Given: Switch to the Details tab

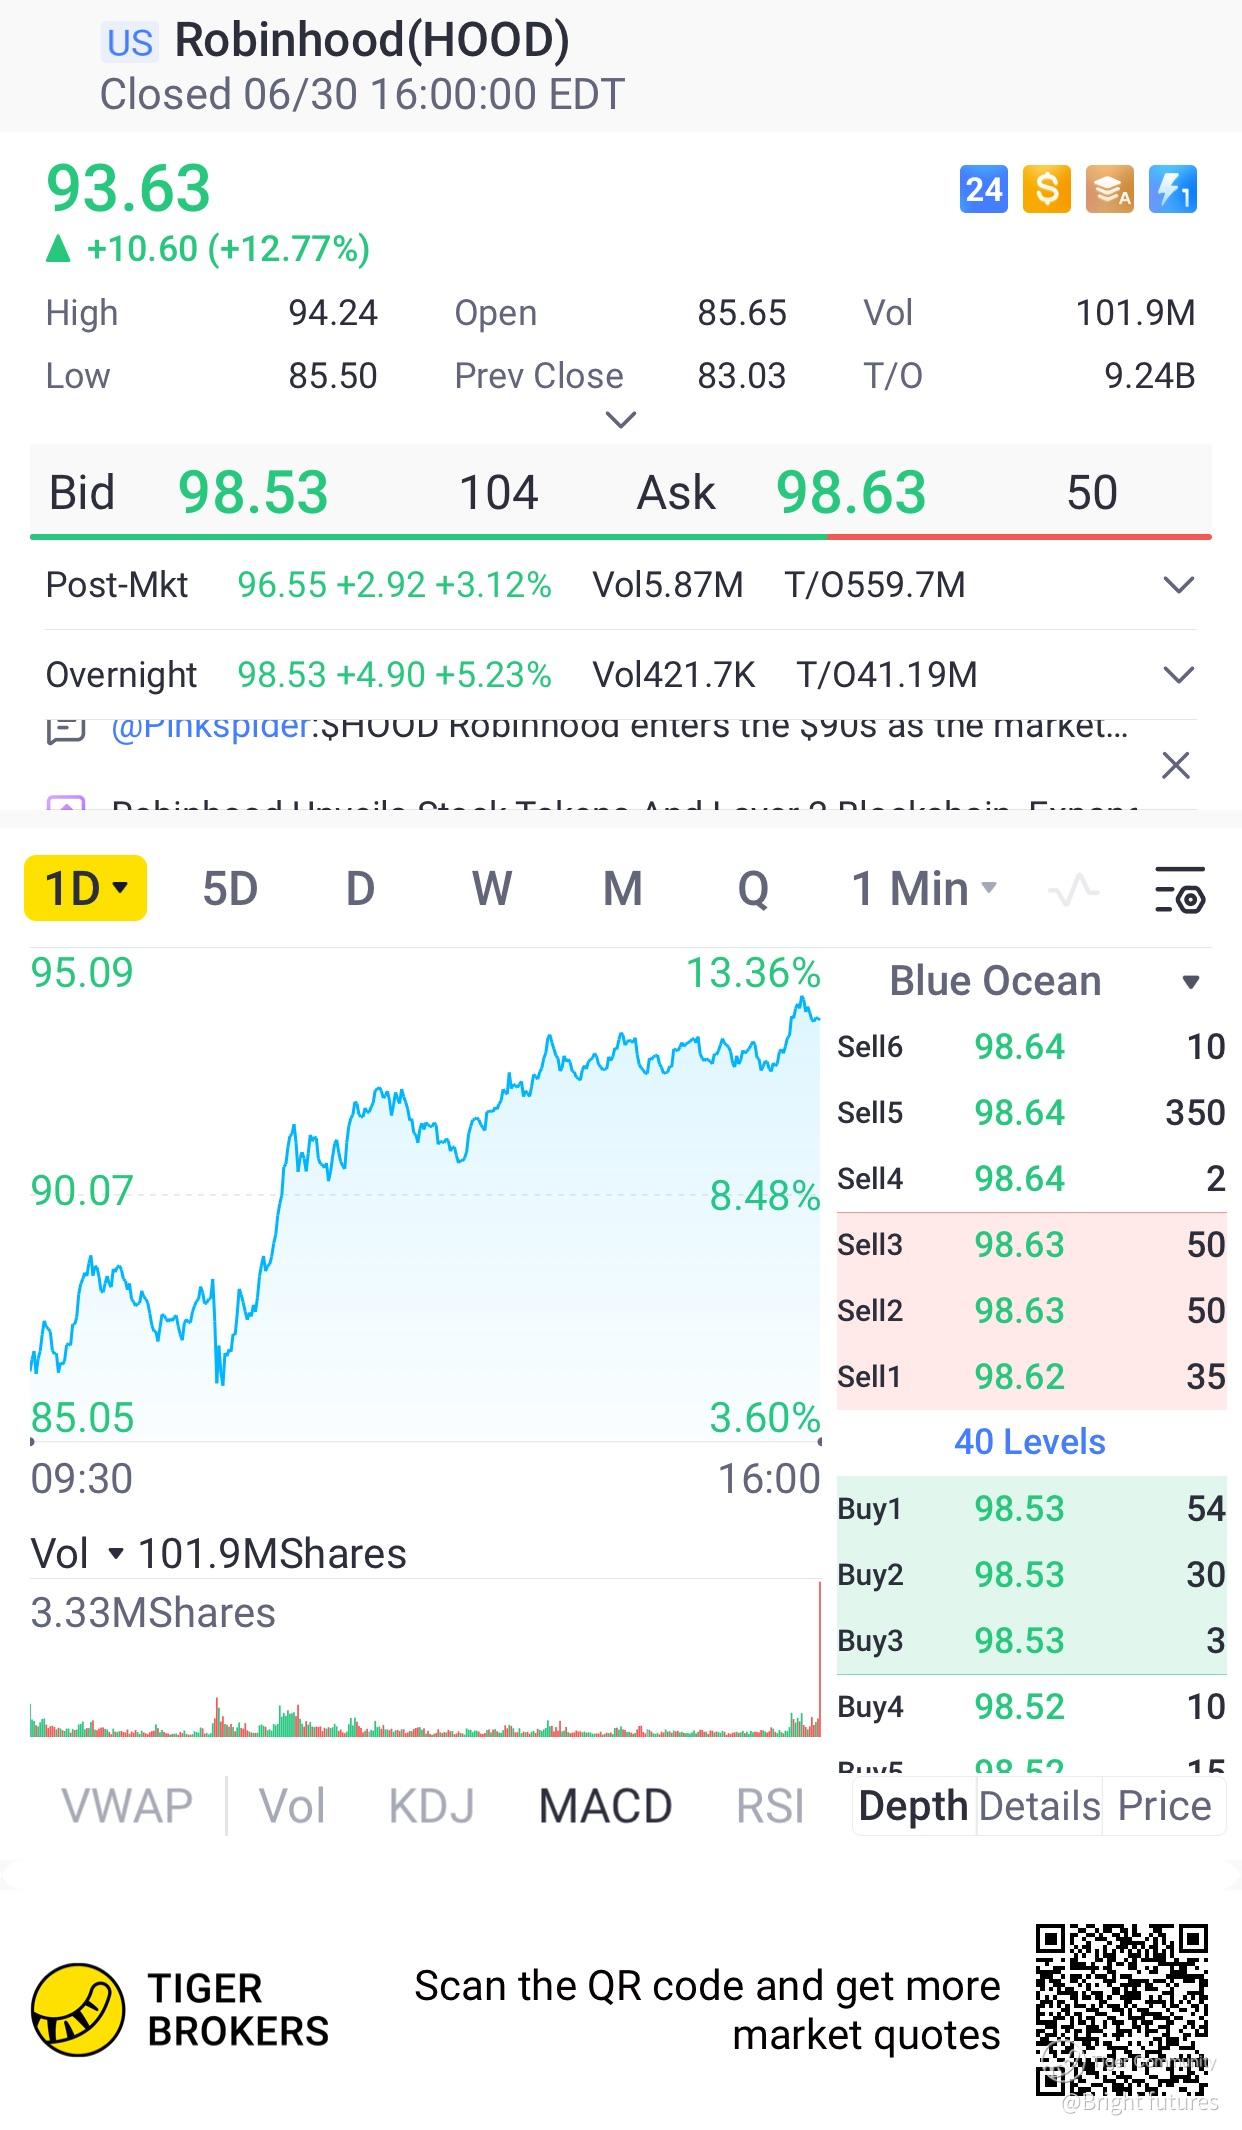Looking at the screenshot, I should 1039,1806.
